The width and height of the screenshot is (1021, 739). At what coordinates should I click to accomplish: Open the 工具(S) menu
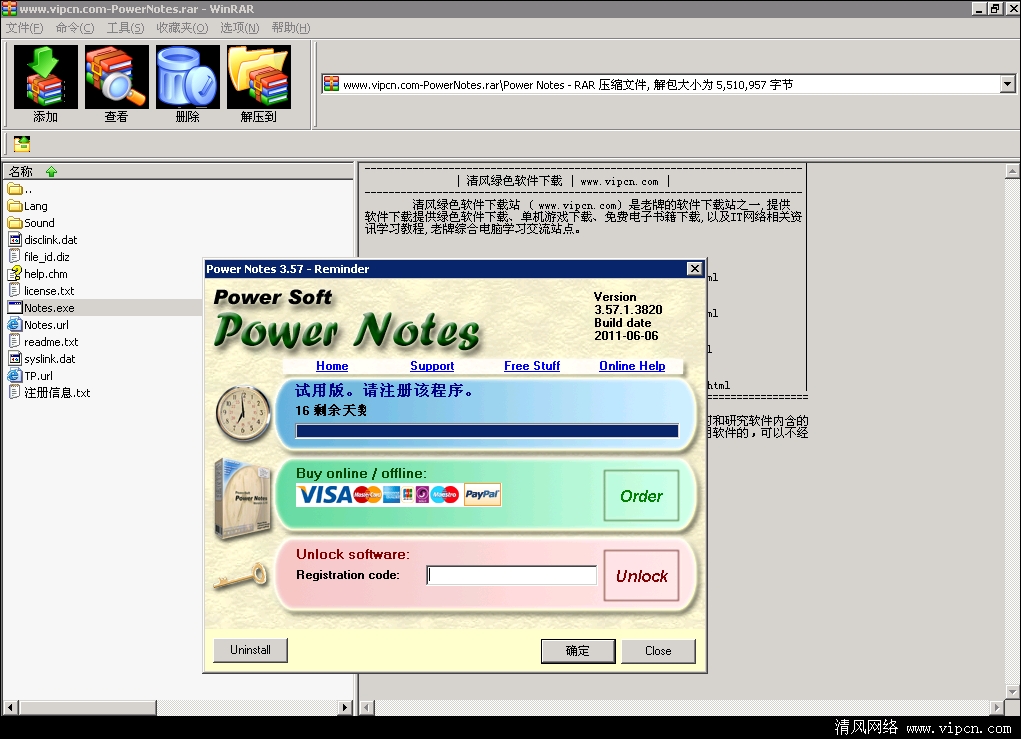tap(125, 27)
